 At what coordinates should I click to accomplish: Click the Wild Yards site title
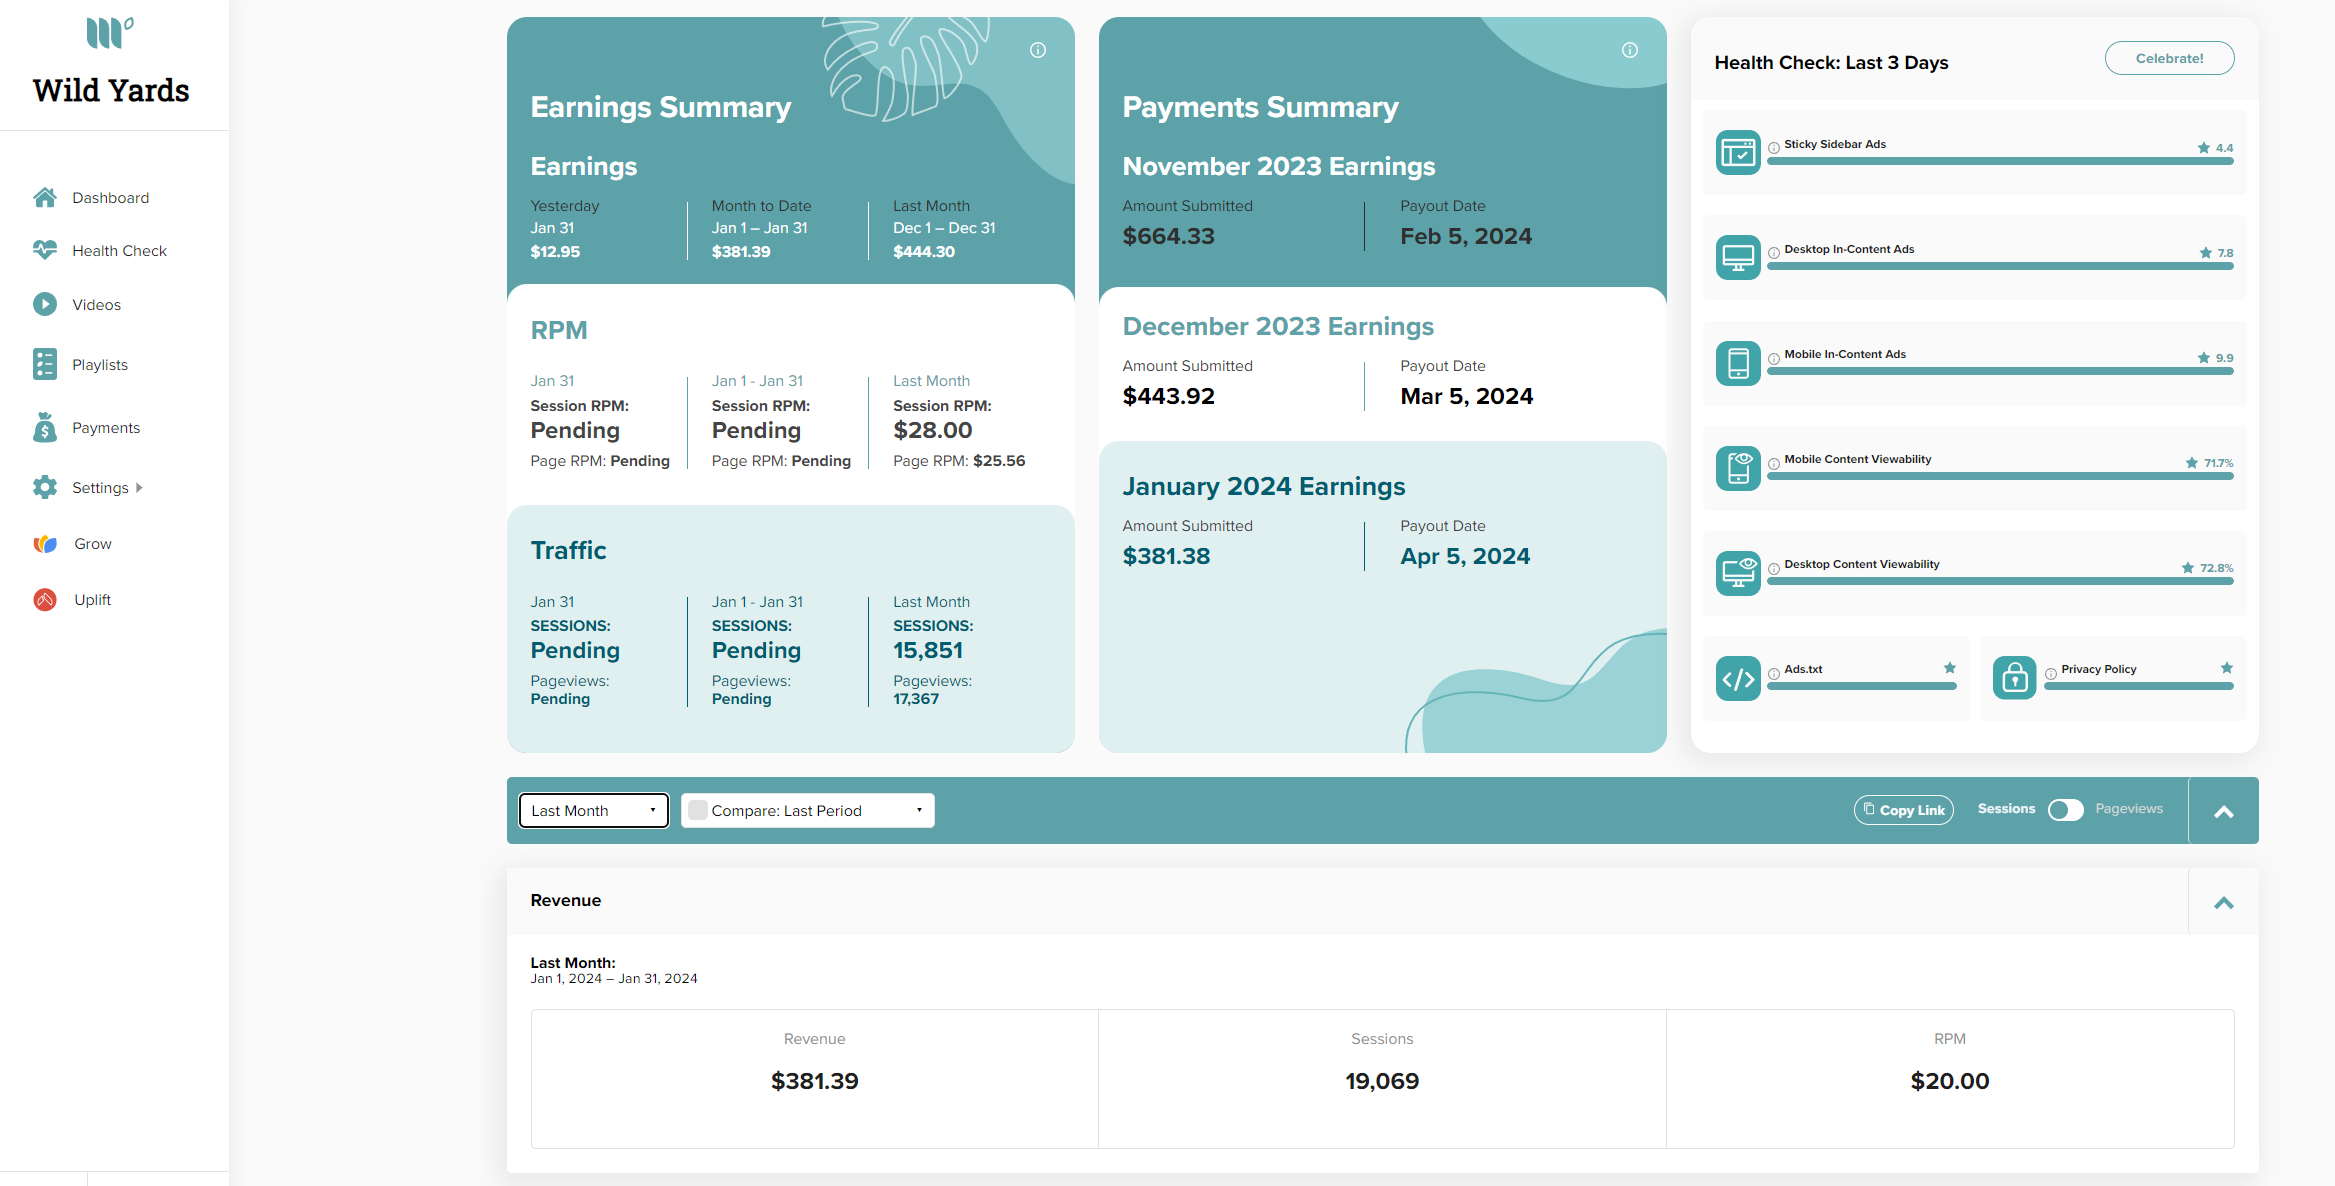tap(111, 90)
